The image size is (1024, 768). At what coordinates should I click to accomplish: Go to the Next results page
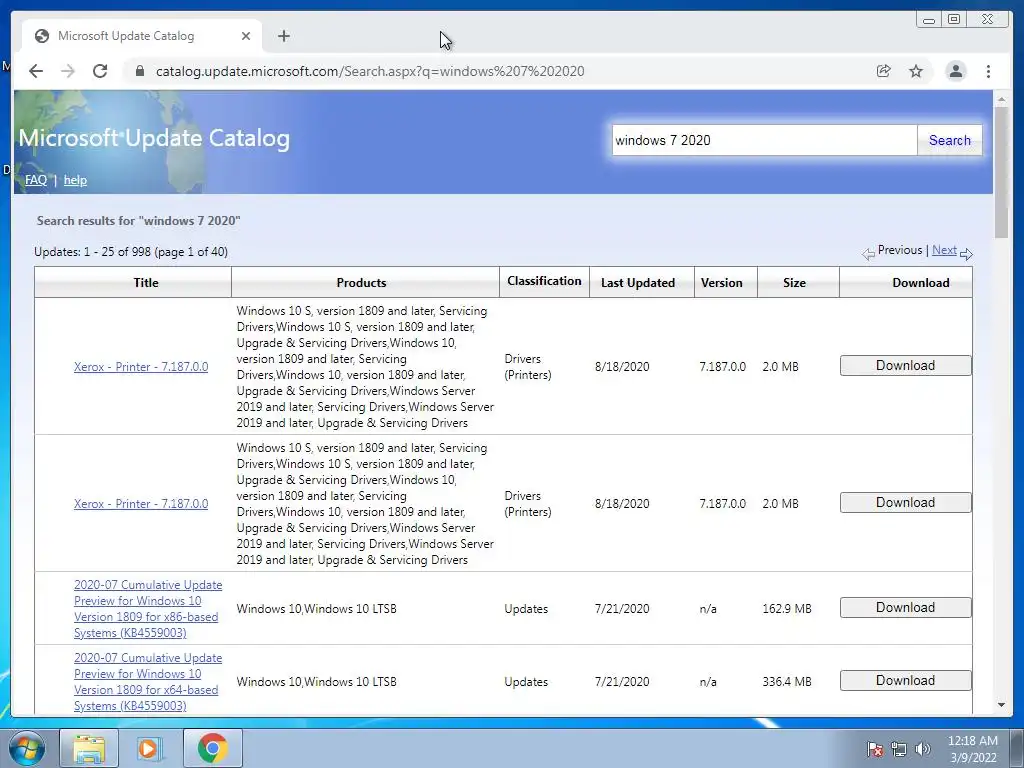pos(944,250)
